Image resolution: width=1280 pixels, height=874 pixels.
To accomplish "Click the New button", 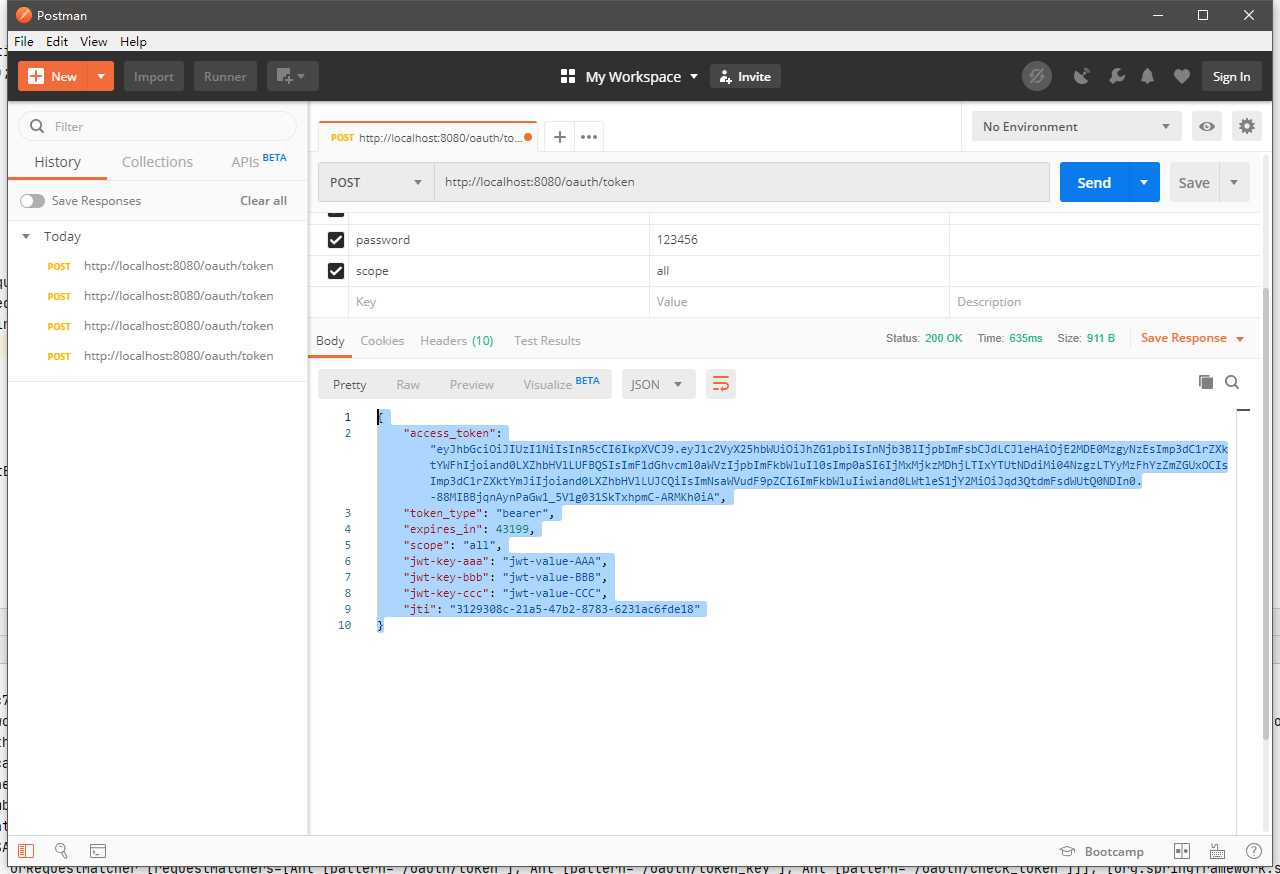I will [54, 76].
